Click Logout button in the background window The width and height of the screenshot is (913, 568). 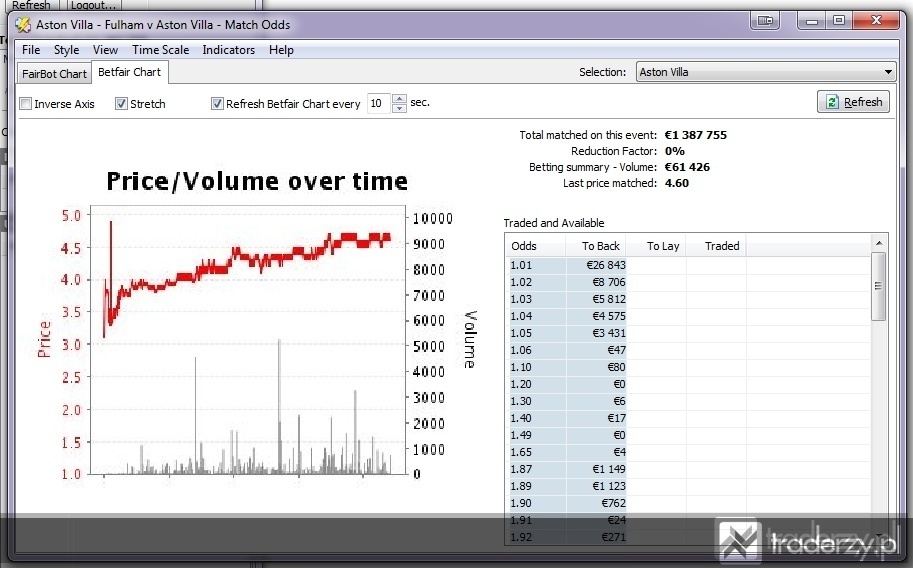tap(93, 5)
